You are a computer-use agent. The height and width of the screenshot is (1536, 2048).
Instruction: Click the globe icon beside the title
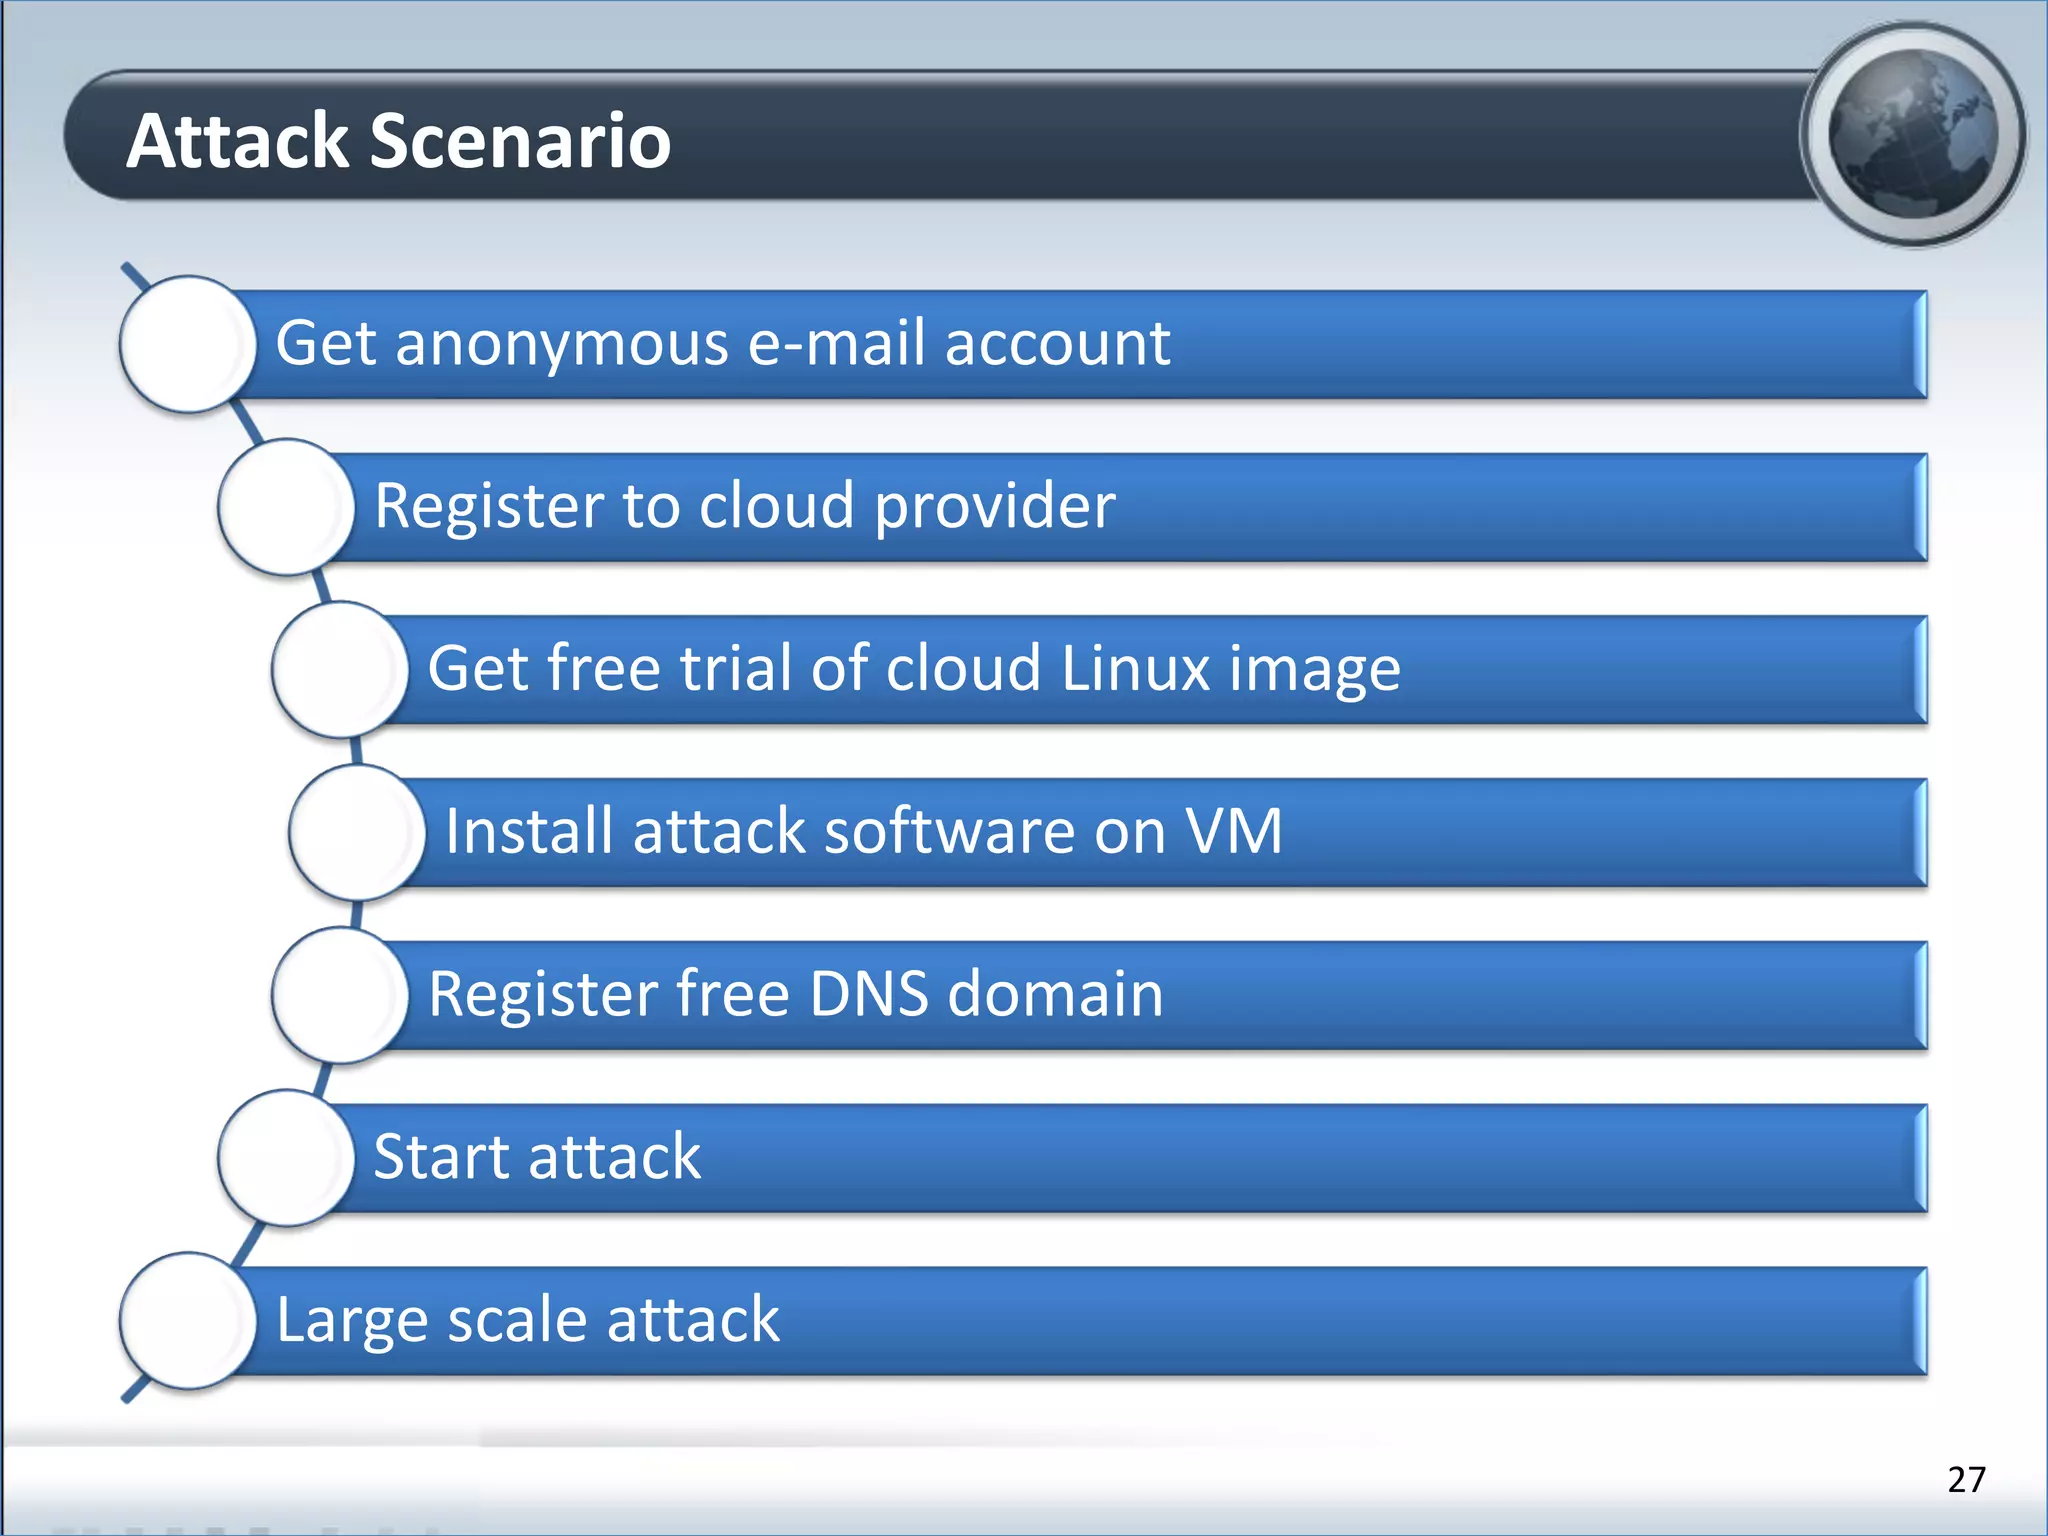click(1913, 135)
